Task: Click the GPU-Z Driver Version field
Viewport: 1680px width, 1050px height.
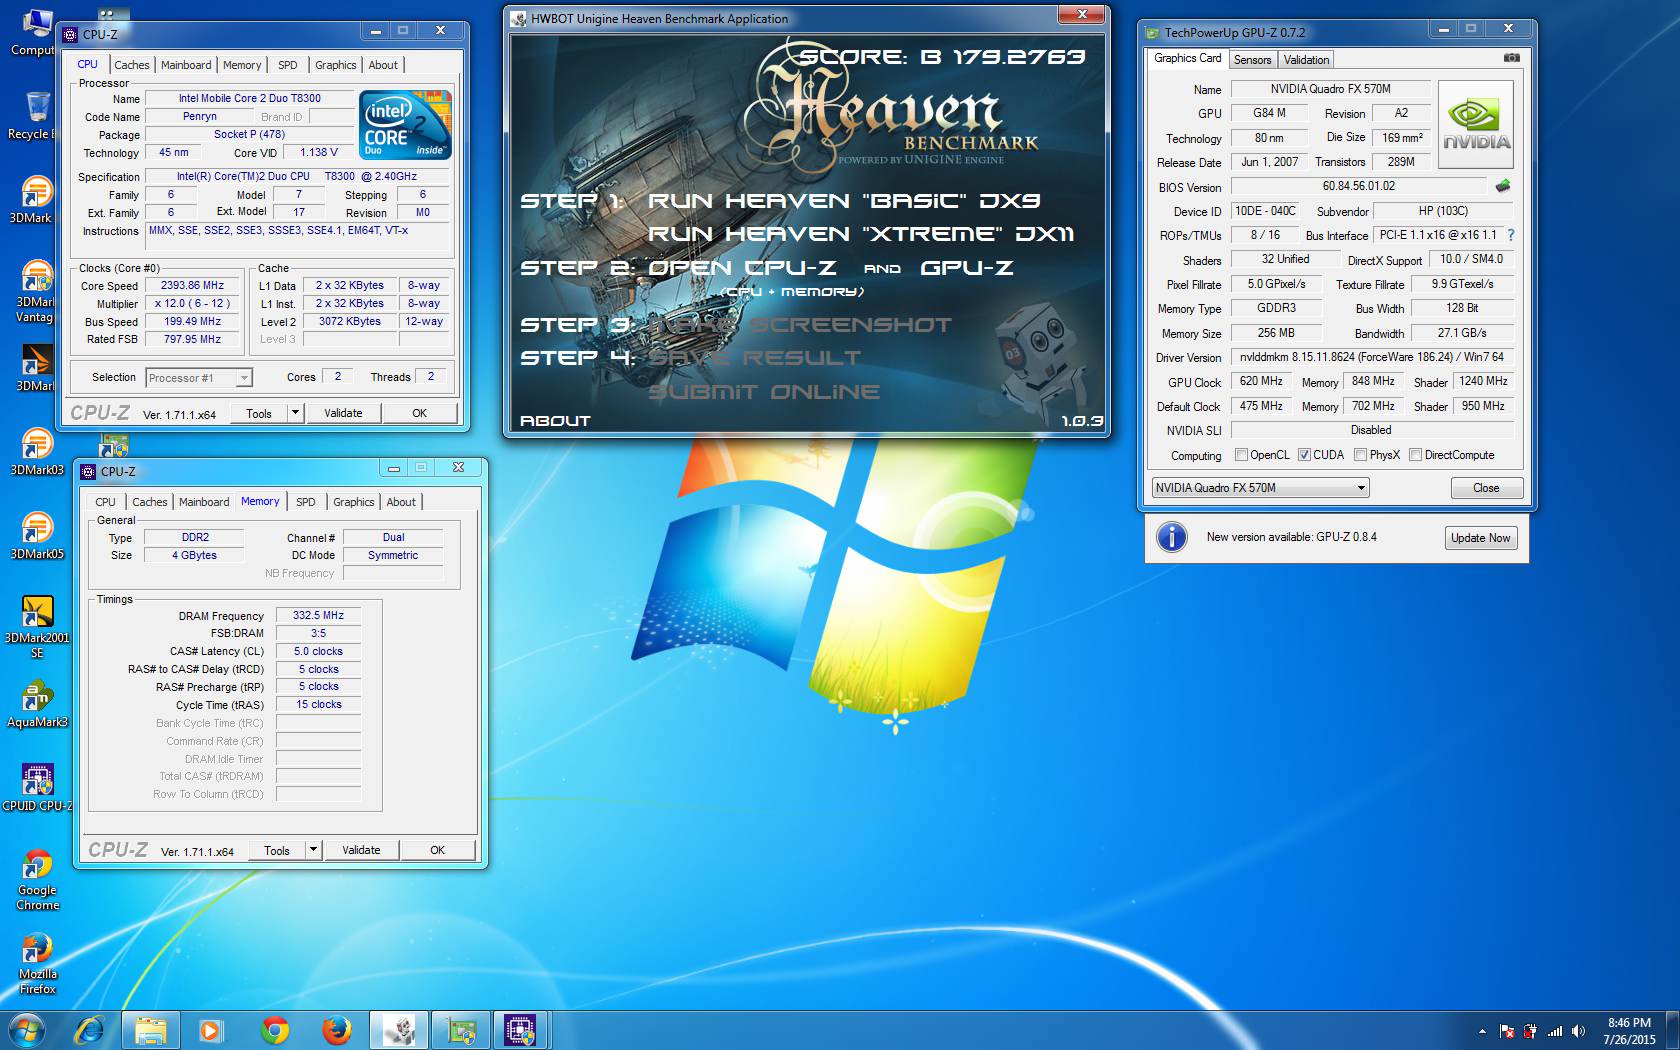Action: [1372, 357]
